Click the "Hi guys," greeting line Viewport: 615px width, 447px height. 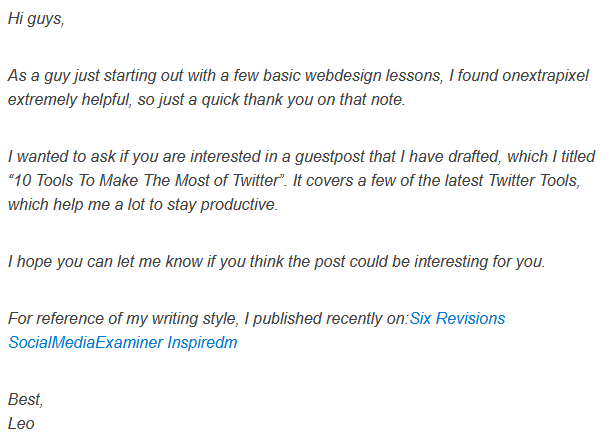36,21
